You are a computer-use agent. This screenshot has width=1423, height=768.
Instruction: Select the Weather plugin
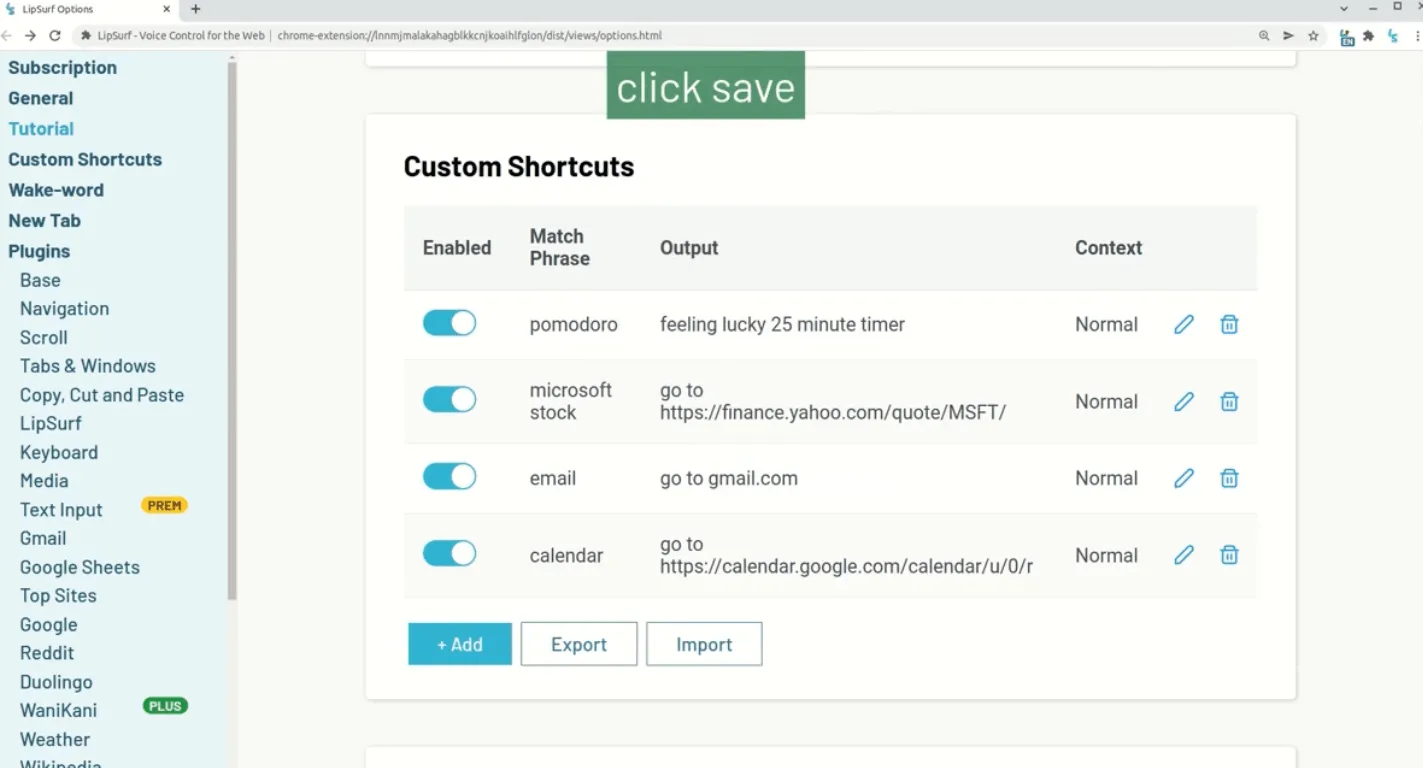point(55,739)
